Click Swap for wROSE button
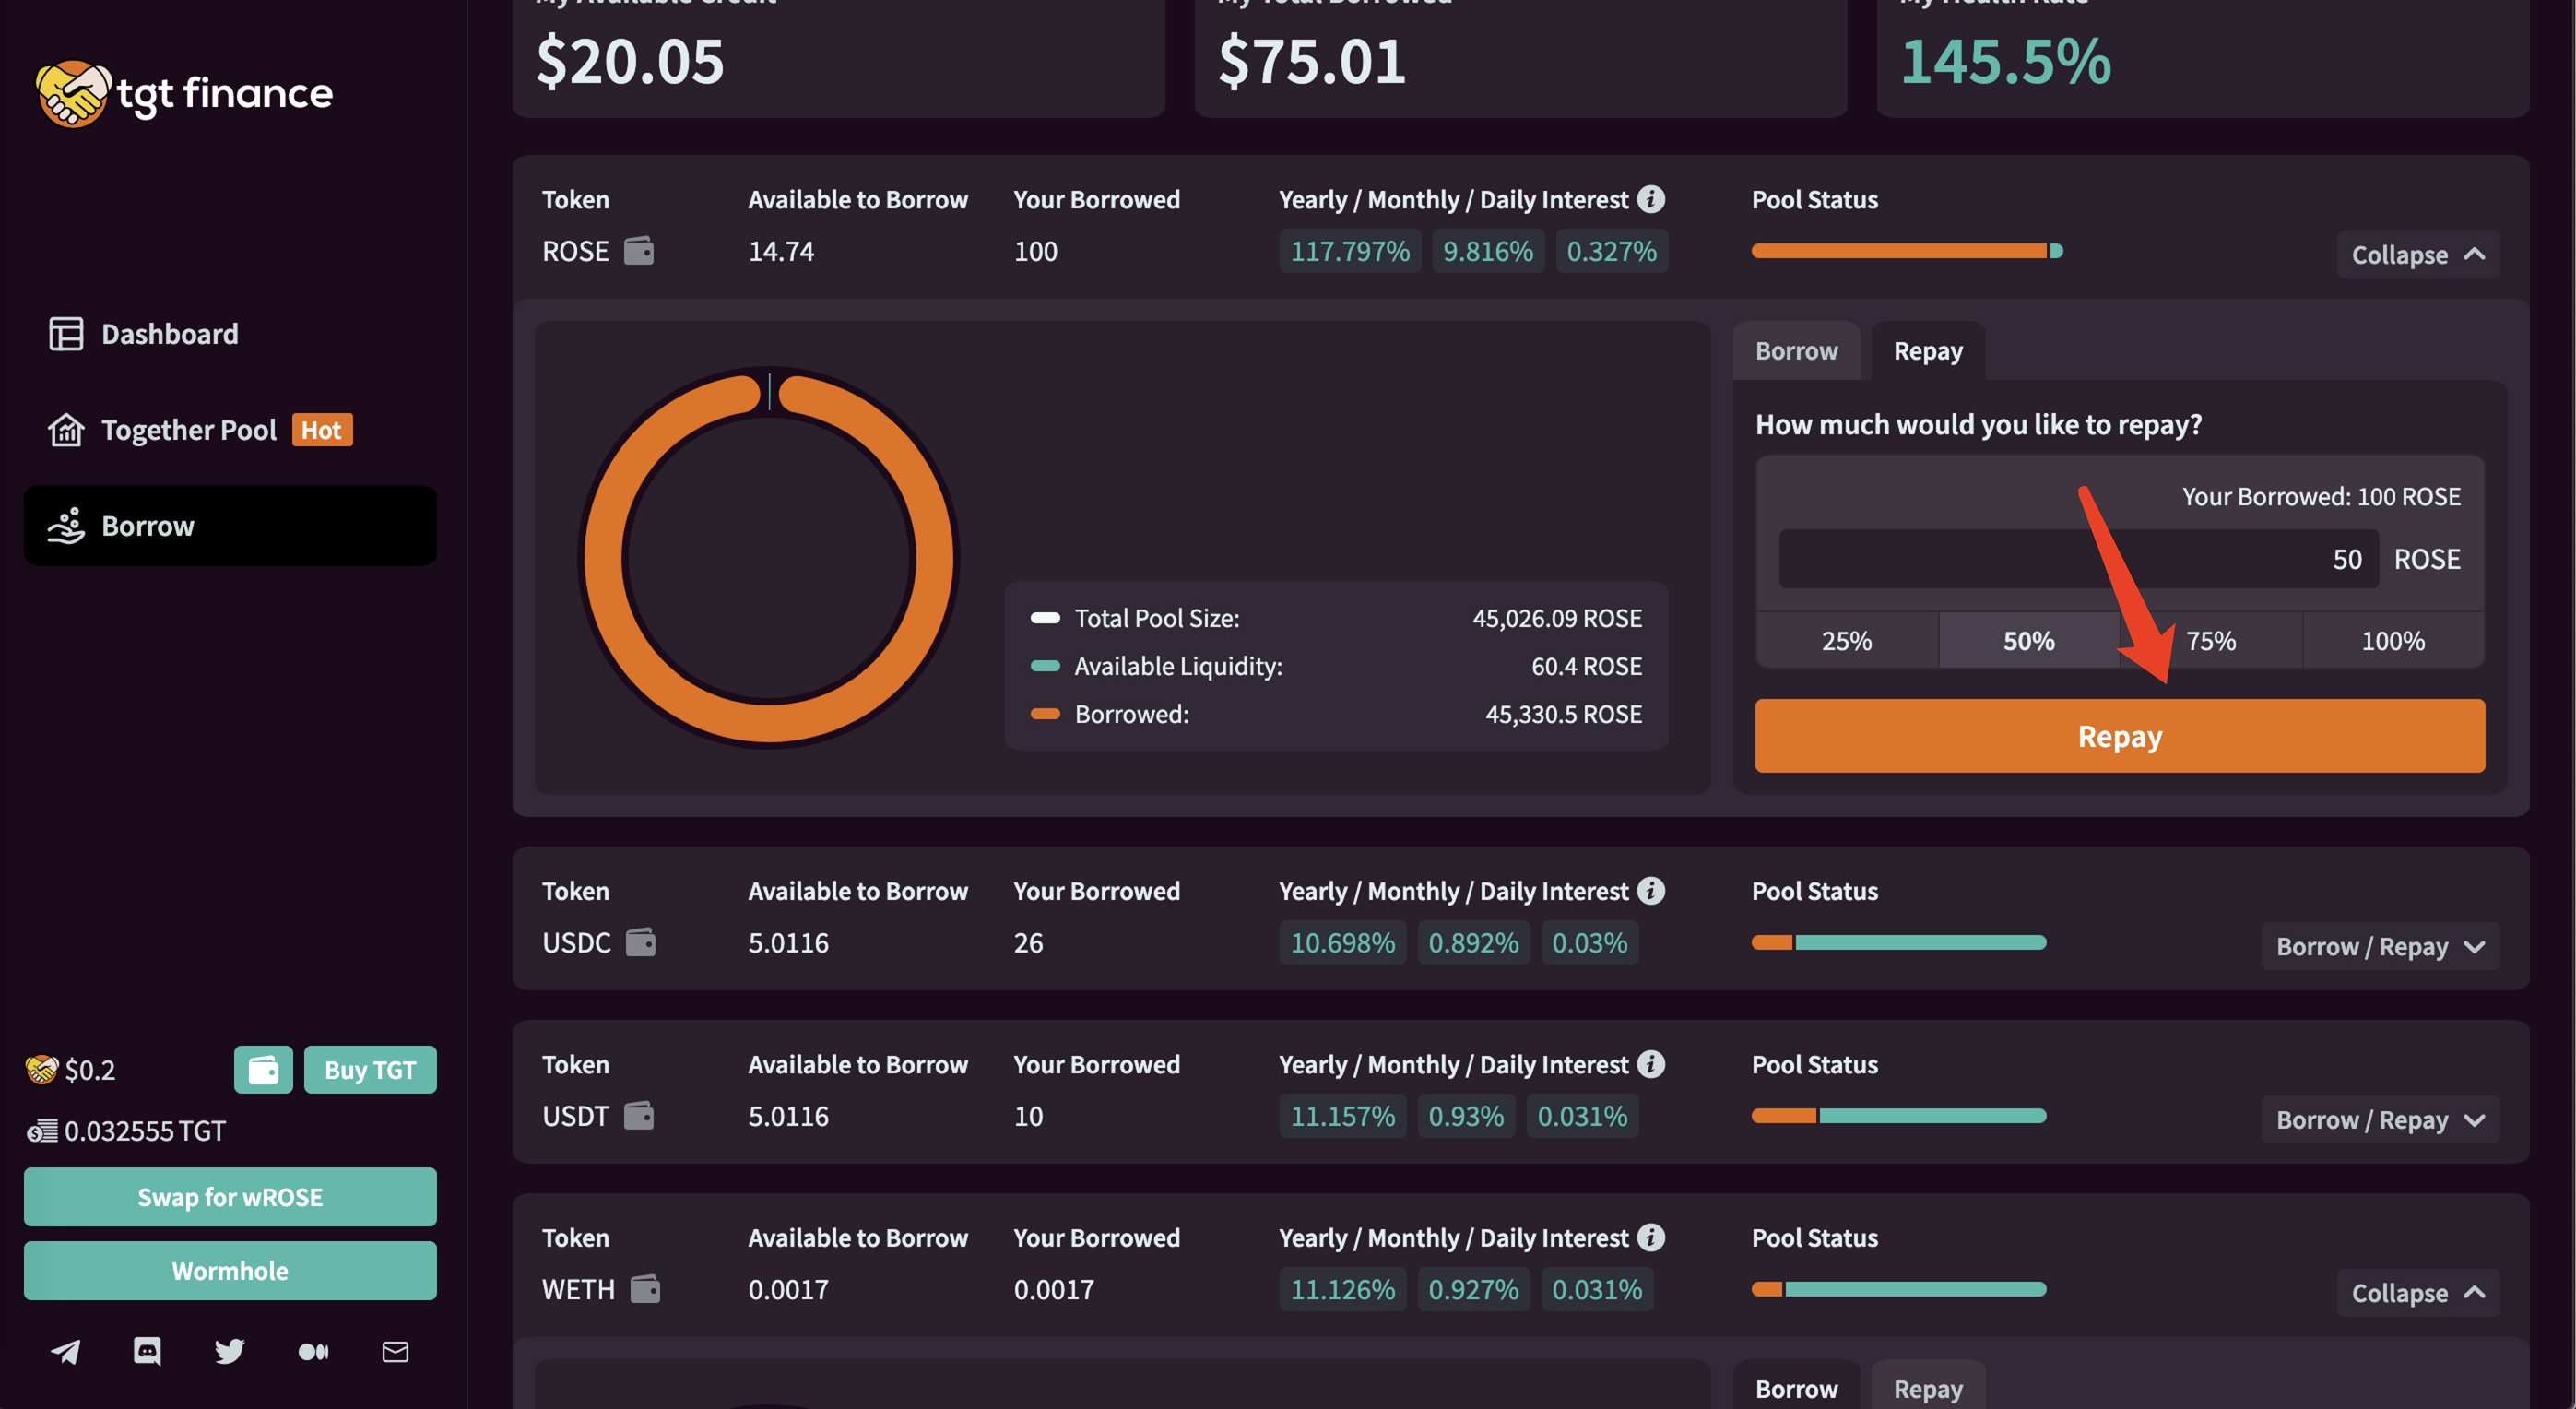Image resolution: width=2576 pixels, height=1409 pixels. pyautogui.click(x=230, y=1197)
